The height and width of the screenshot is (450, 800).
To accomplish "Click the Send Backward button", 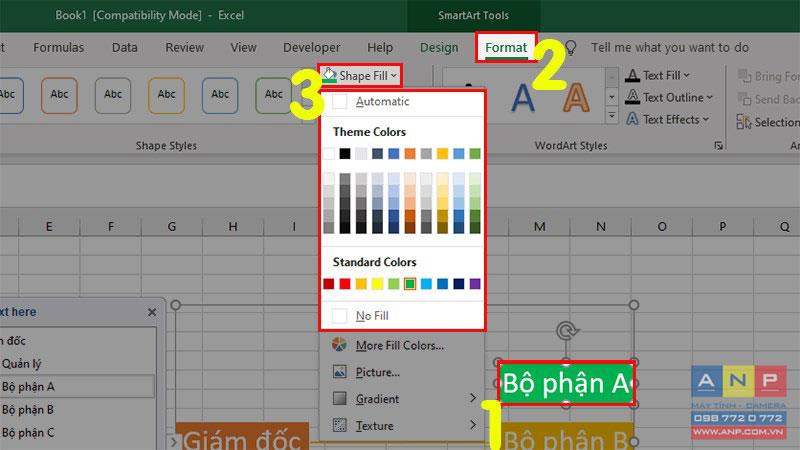I will click(768, 99).
